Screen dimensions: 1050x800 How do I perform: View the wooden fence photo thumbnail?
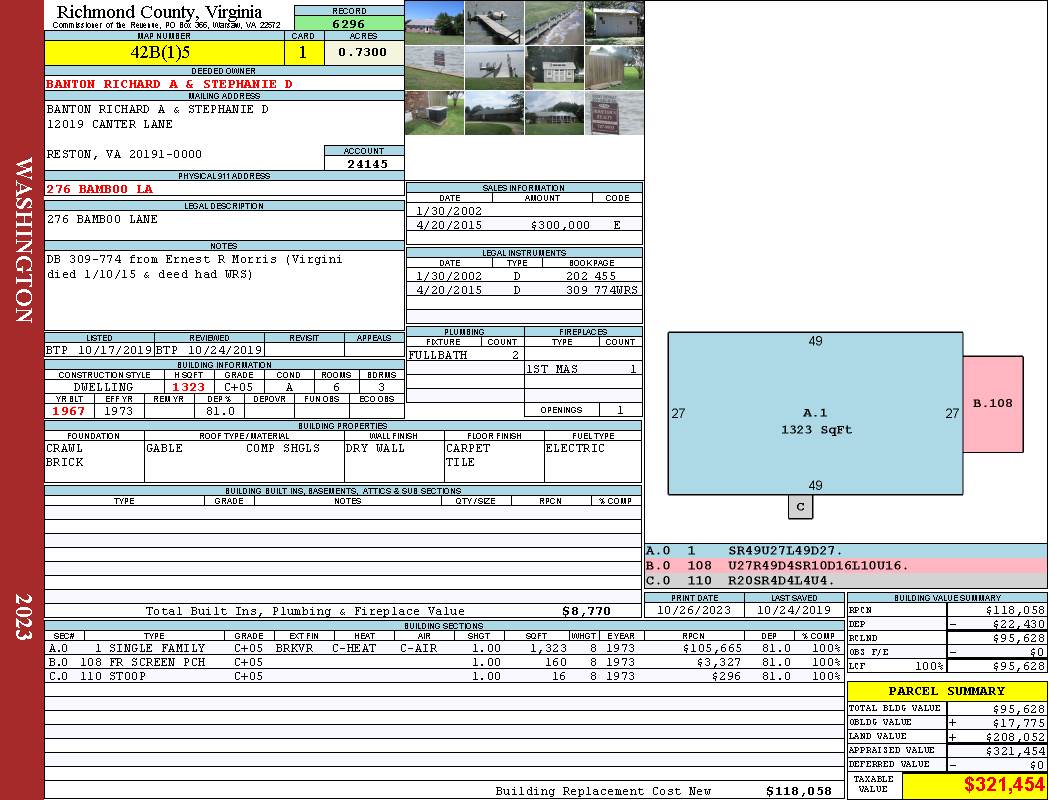click(x=614, y=68)
